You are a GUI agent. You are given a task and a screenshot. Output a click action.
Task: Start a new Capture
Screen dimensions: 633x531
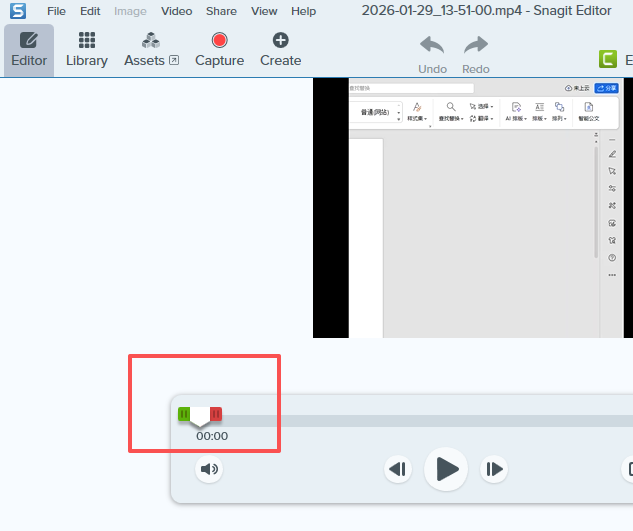click(219, 49)
